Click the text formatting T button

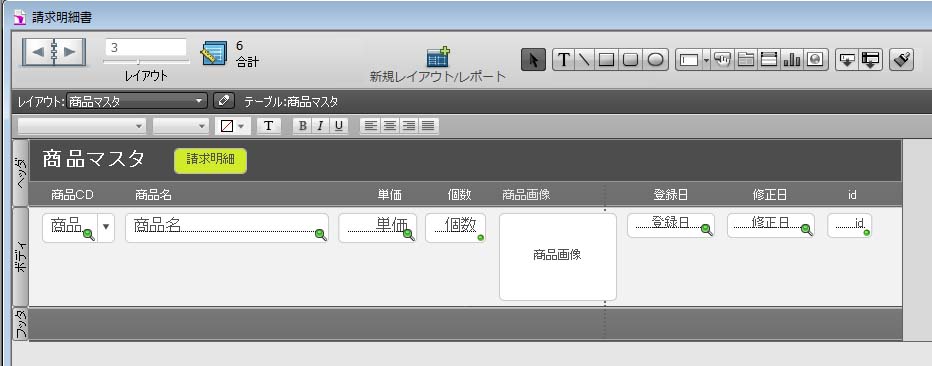(269, 126)
